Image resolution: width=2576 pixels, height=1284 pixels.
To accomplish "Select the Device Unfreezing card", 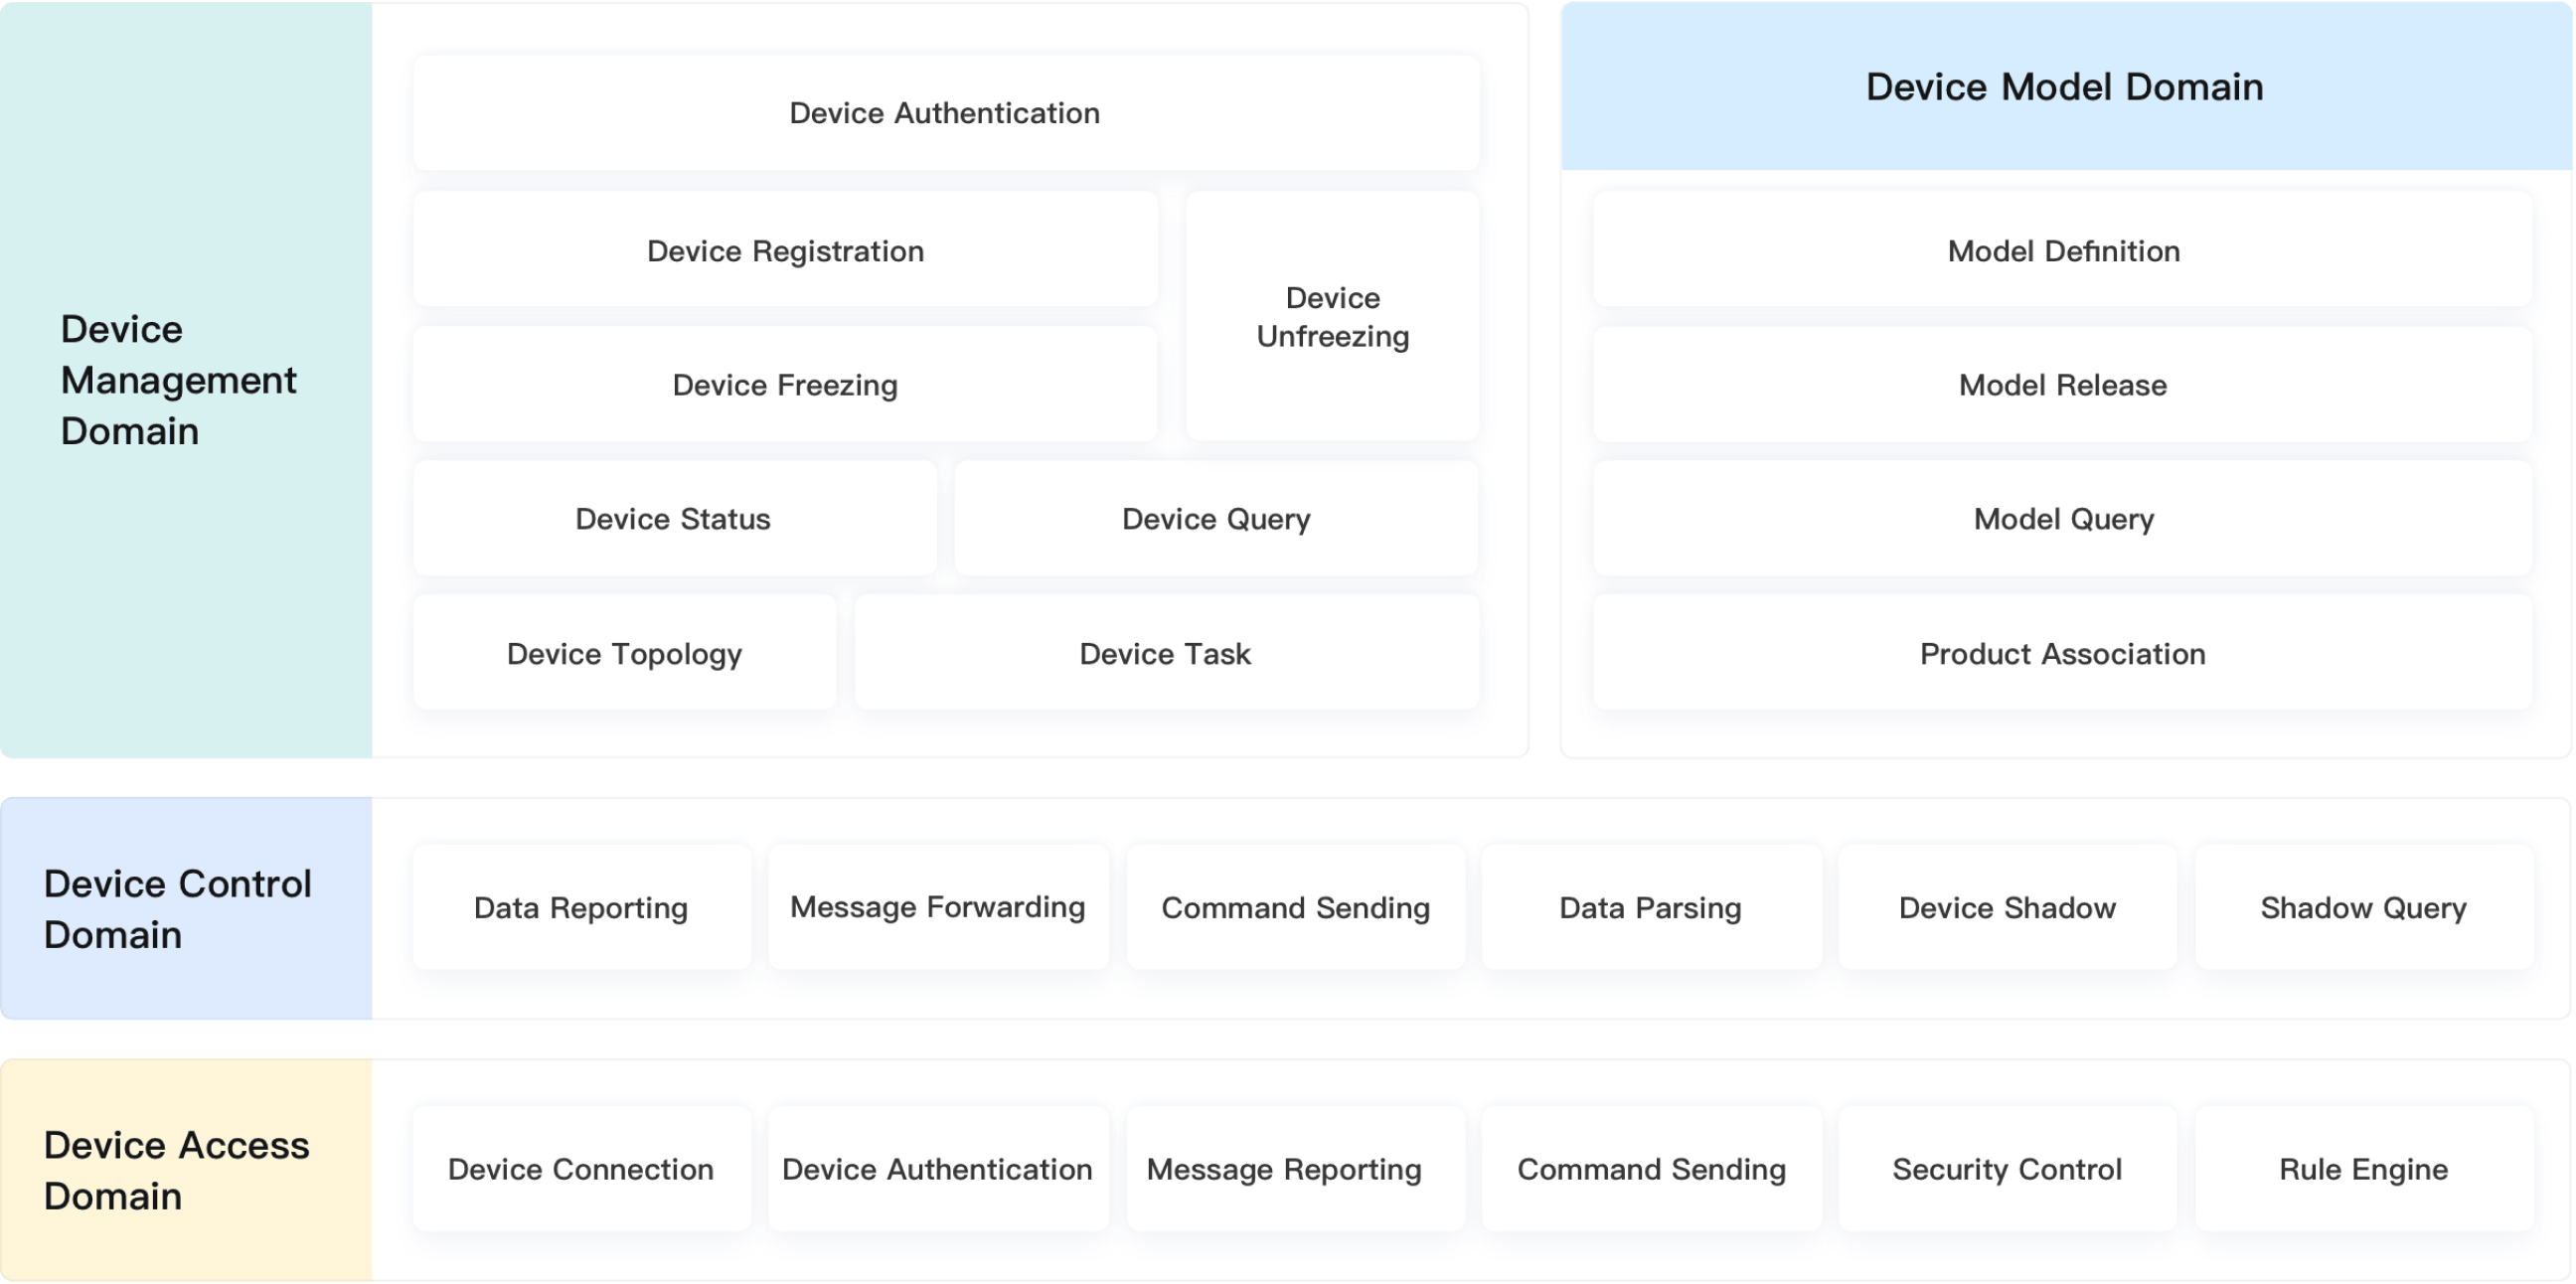I will click(1332, 316).
